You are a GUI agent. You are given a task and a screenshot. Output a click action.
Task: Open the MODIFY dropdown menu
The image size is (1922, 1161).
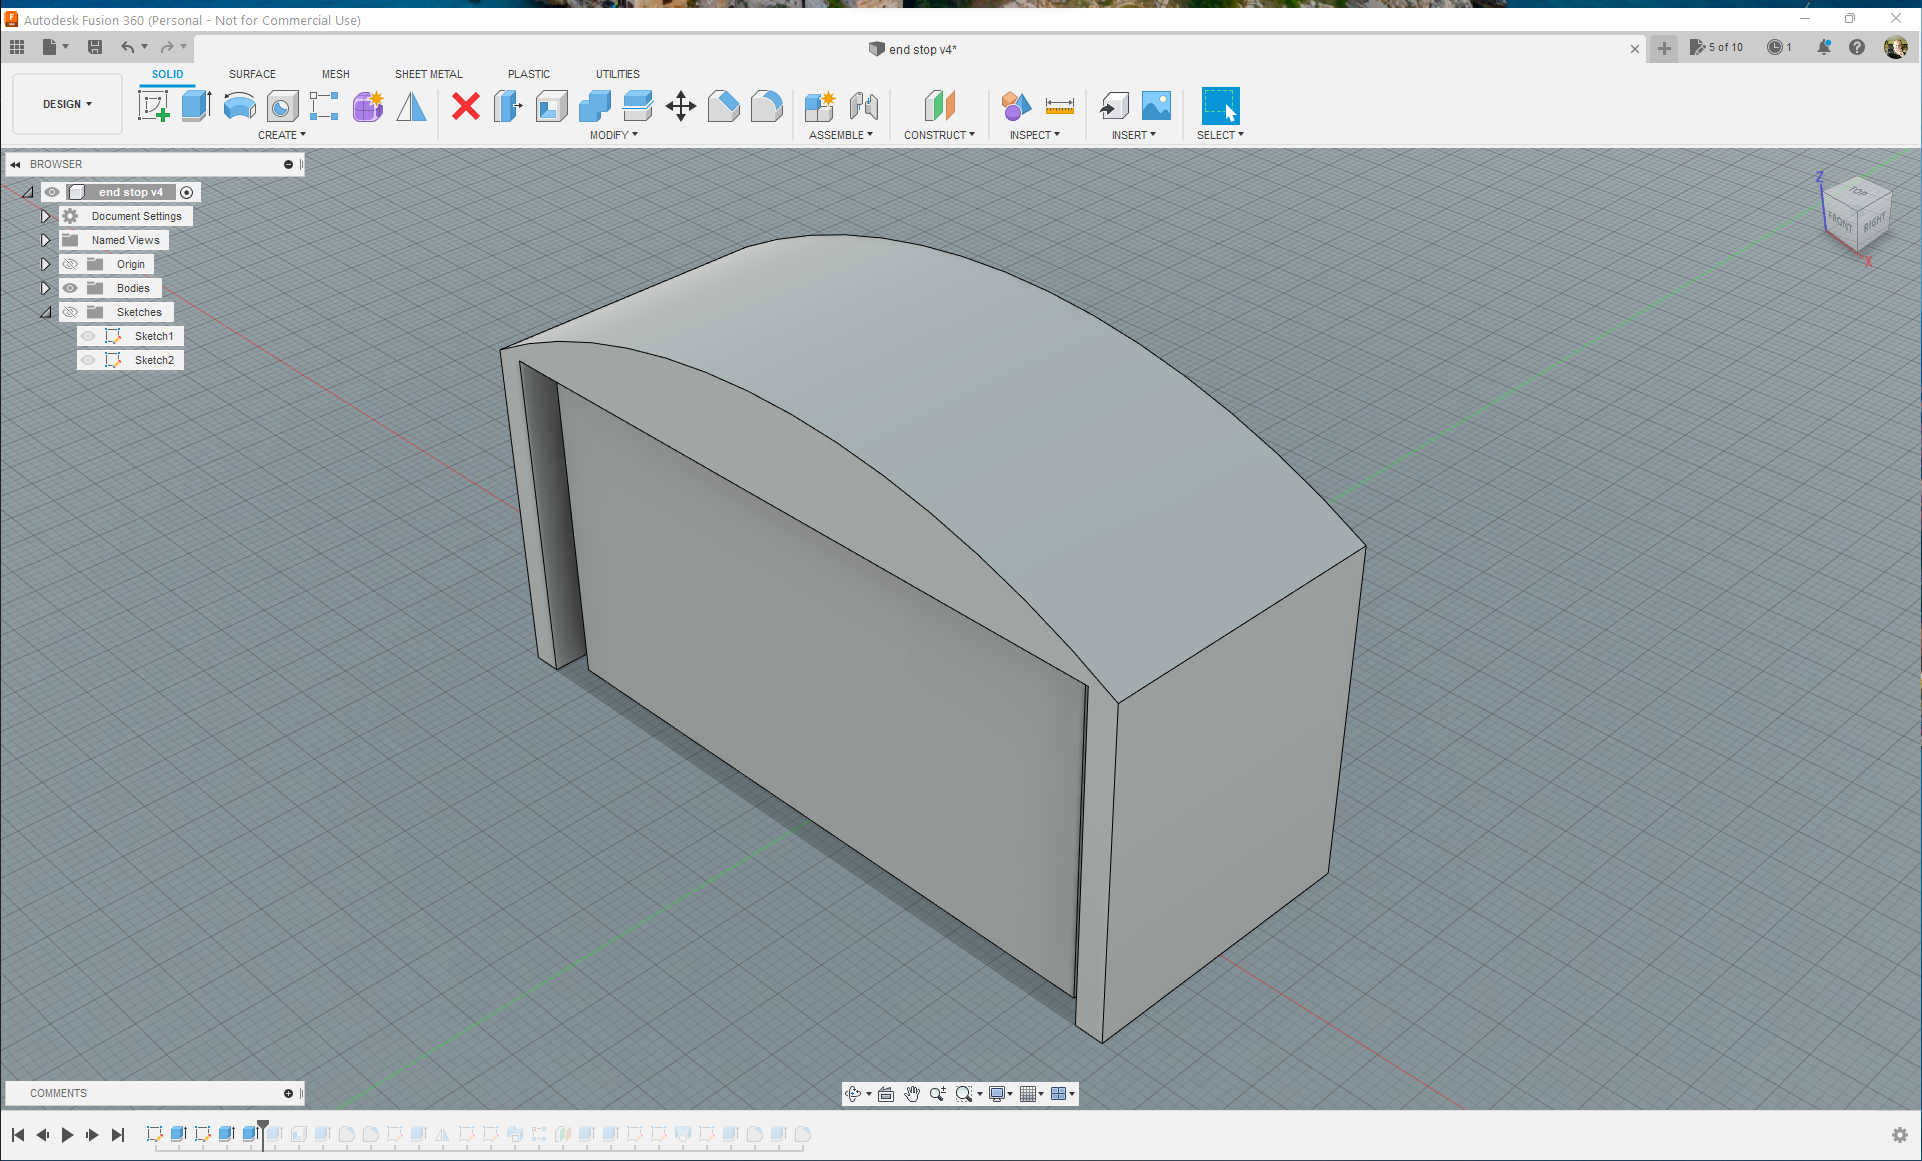pos(614,134)
